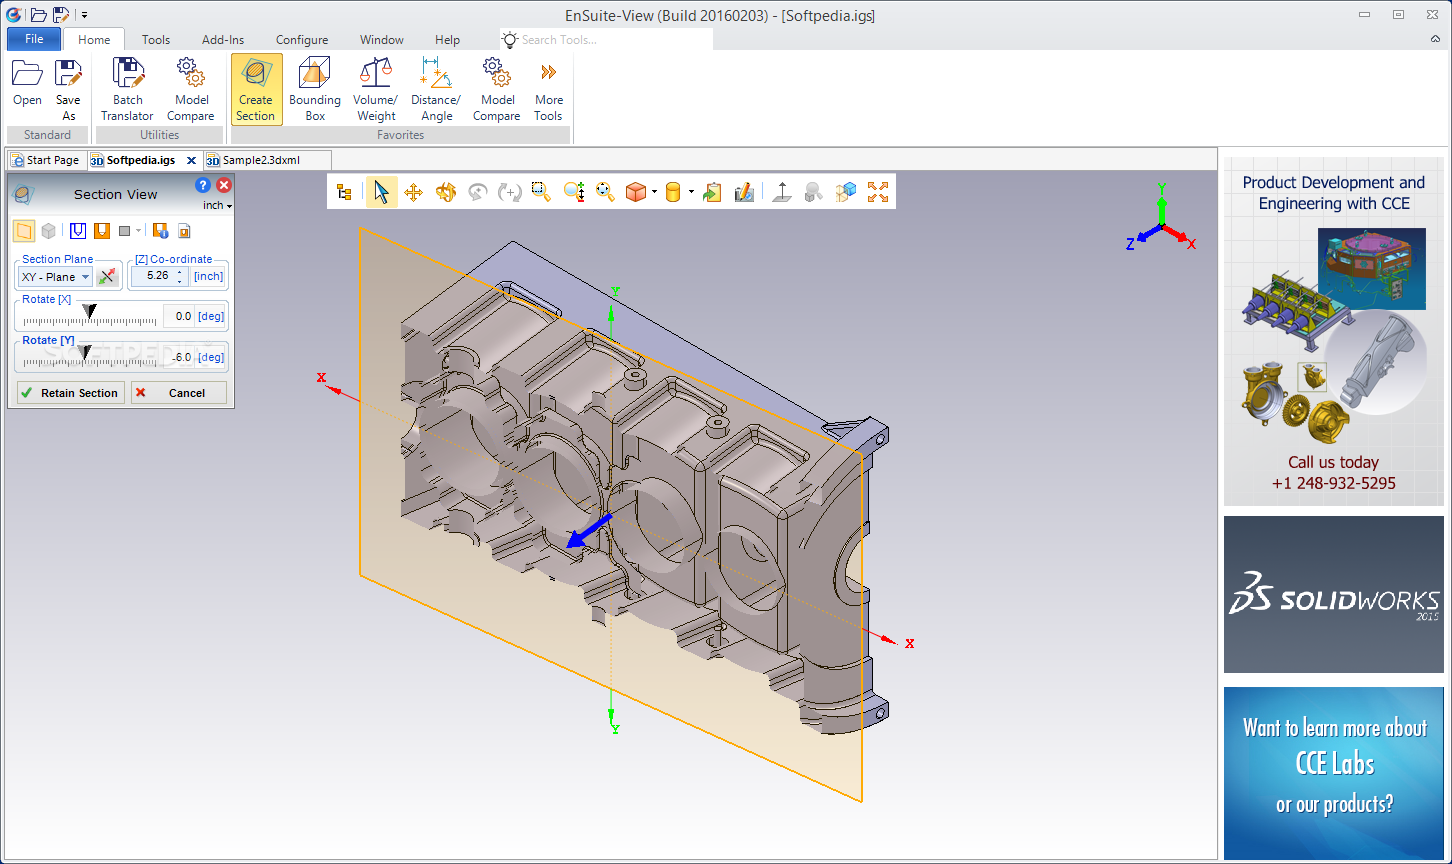
Task: Click the orange full-screen expand icon
Action: (x=878, y=192)
